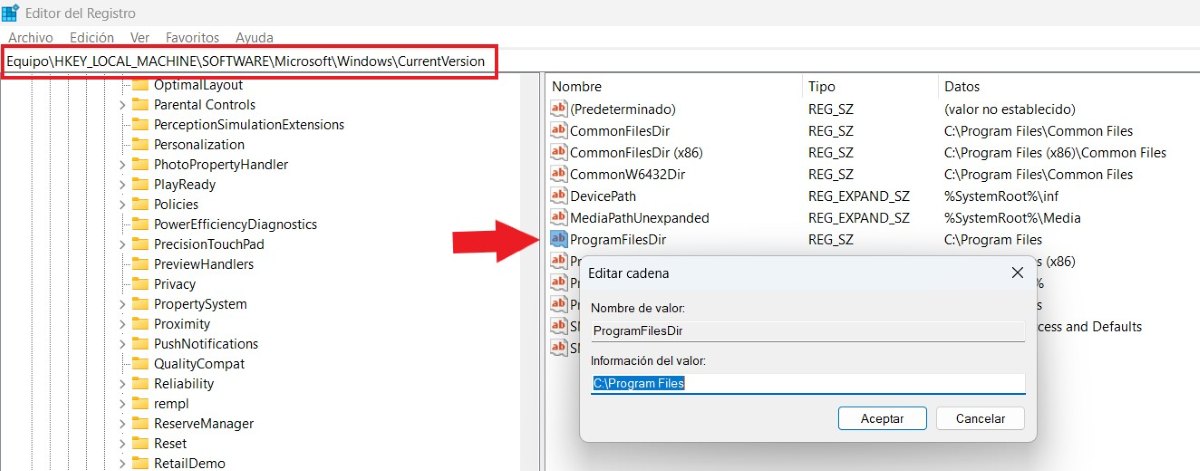This screenshot has width=1200, height=471.
Task: Expand the PropertySystem key
Action: coord(121,305)
